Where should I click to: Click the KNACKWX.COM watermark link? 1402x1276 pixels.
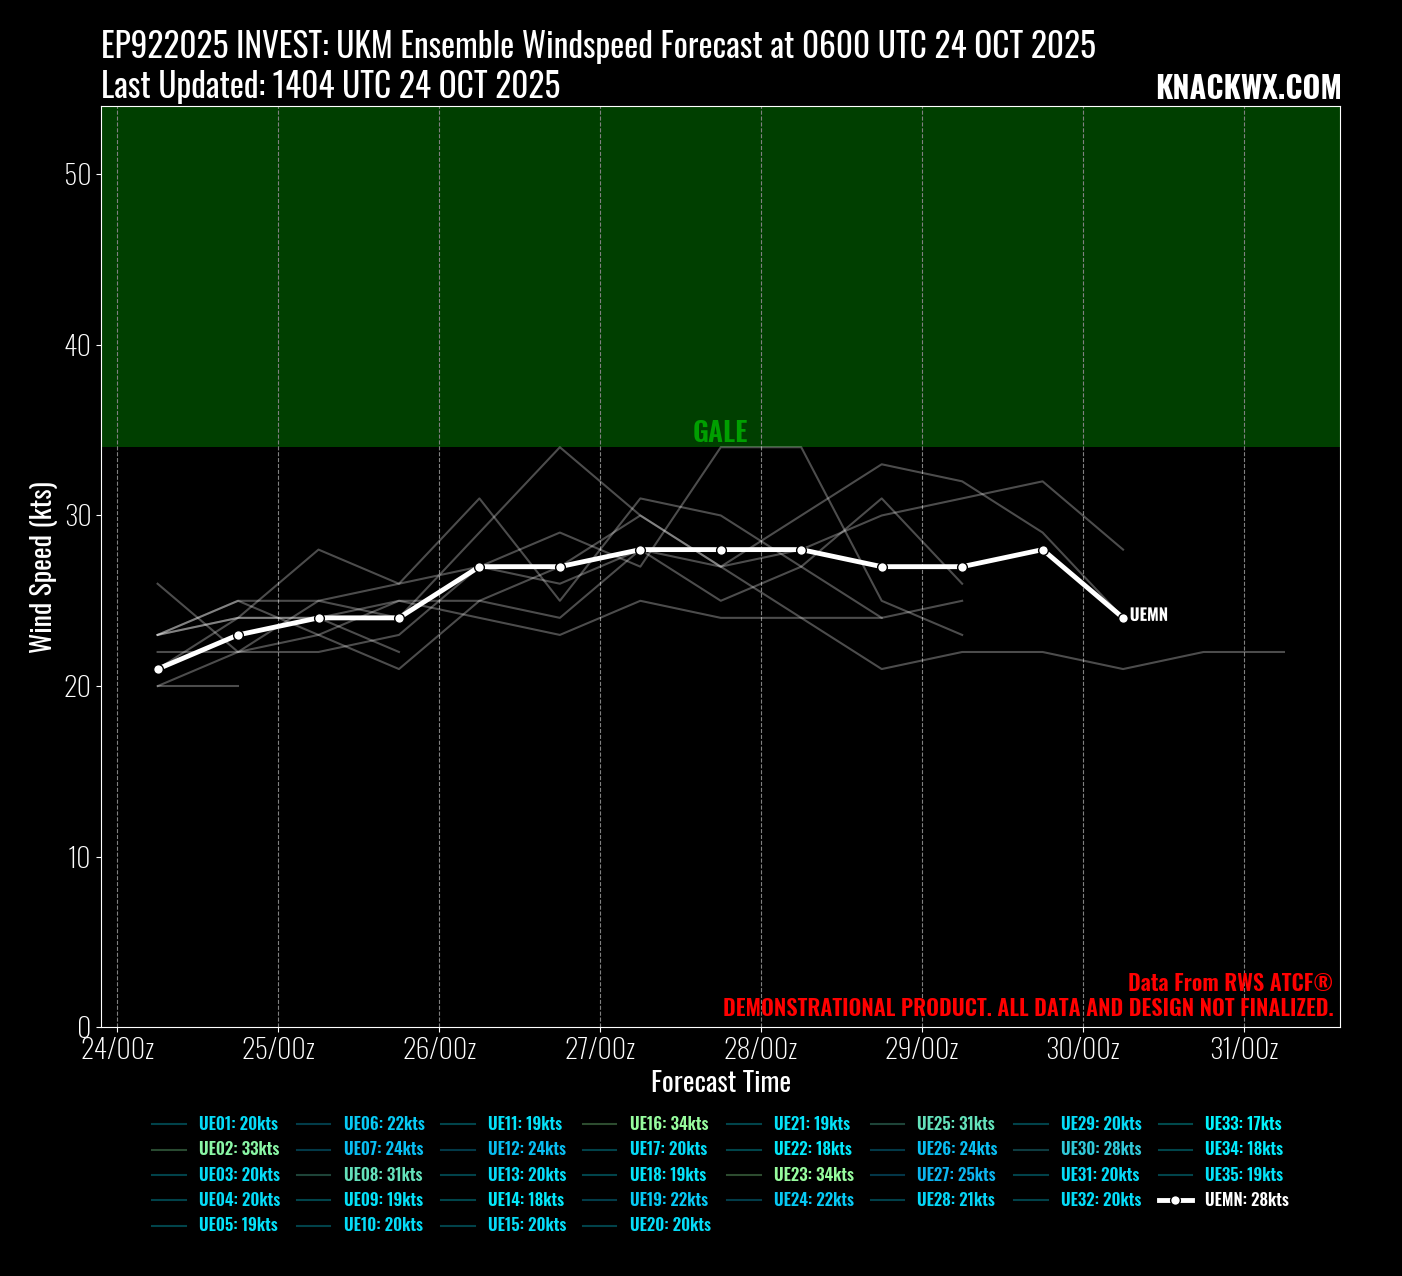(1248, 88)
